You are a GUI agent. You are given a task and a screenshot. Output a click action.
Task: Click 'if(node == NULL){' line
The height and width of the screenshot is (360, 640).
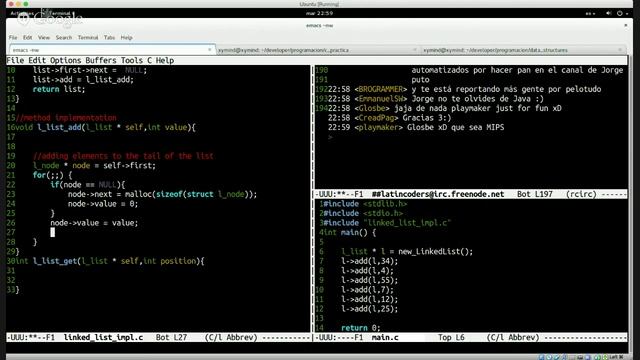point(88,184)
